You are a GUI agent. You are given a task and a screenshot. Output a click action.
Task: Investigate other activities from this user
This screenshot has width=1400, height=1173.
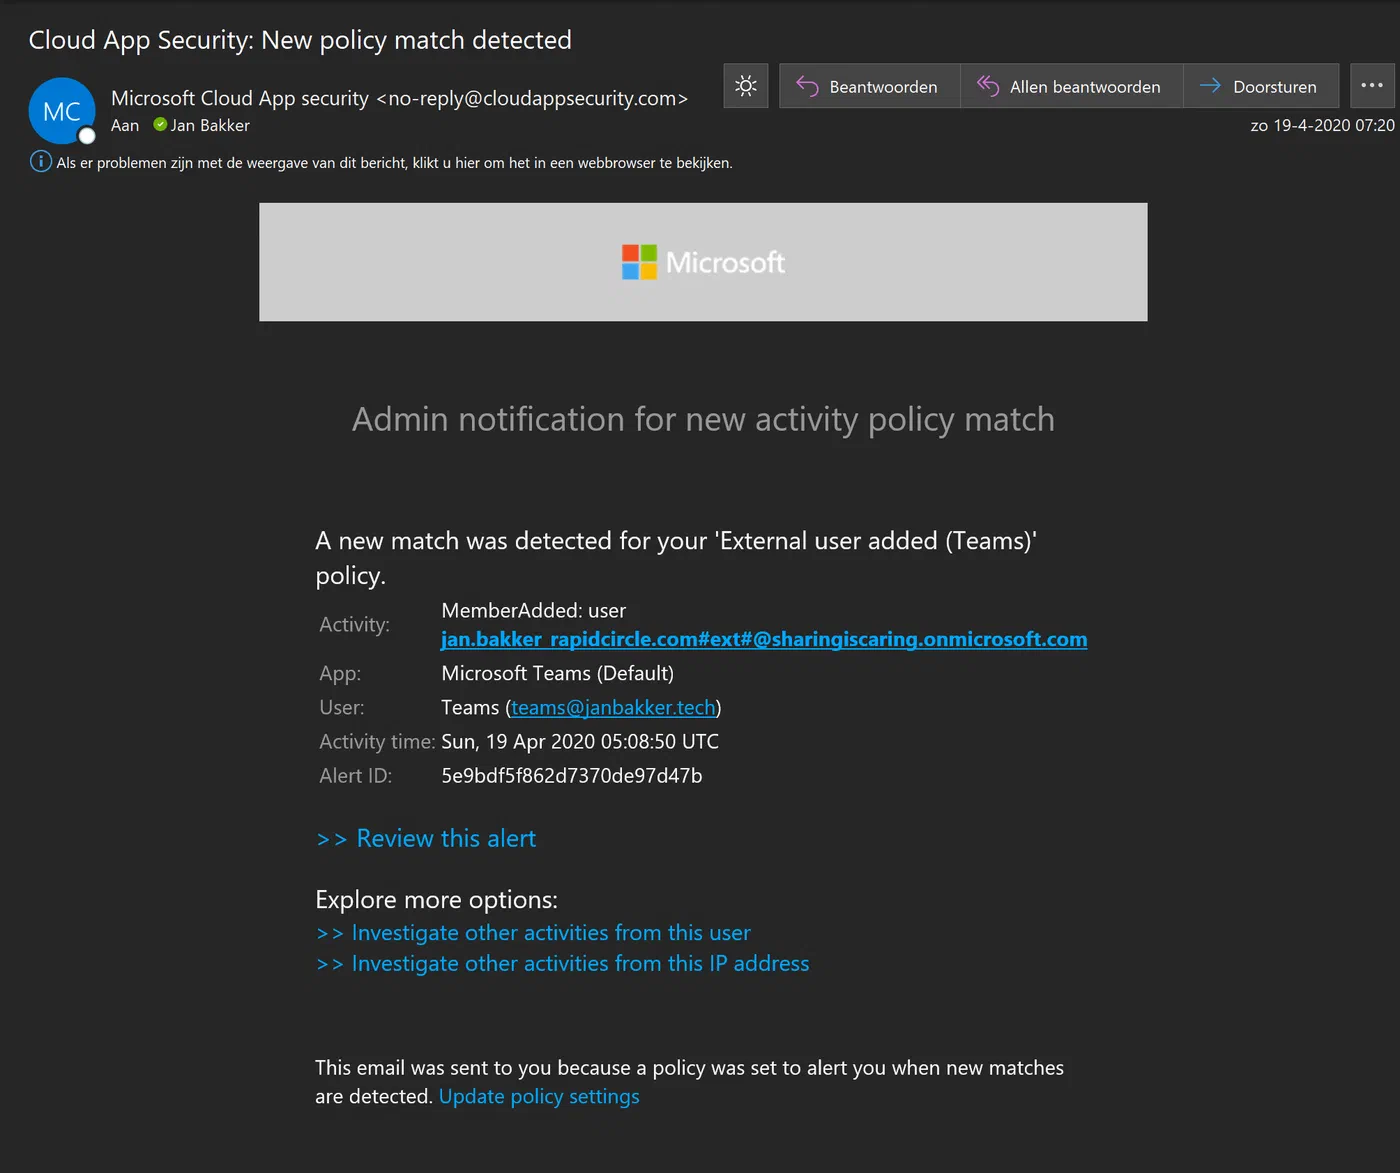pyautogui.click(x=534, y=933)
